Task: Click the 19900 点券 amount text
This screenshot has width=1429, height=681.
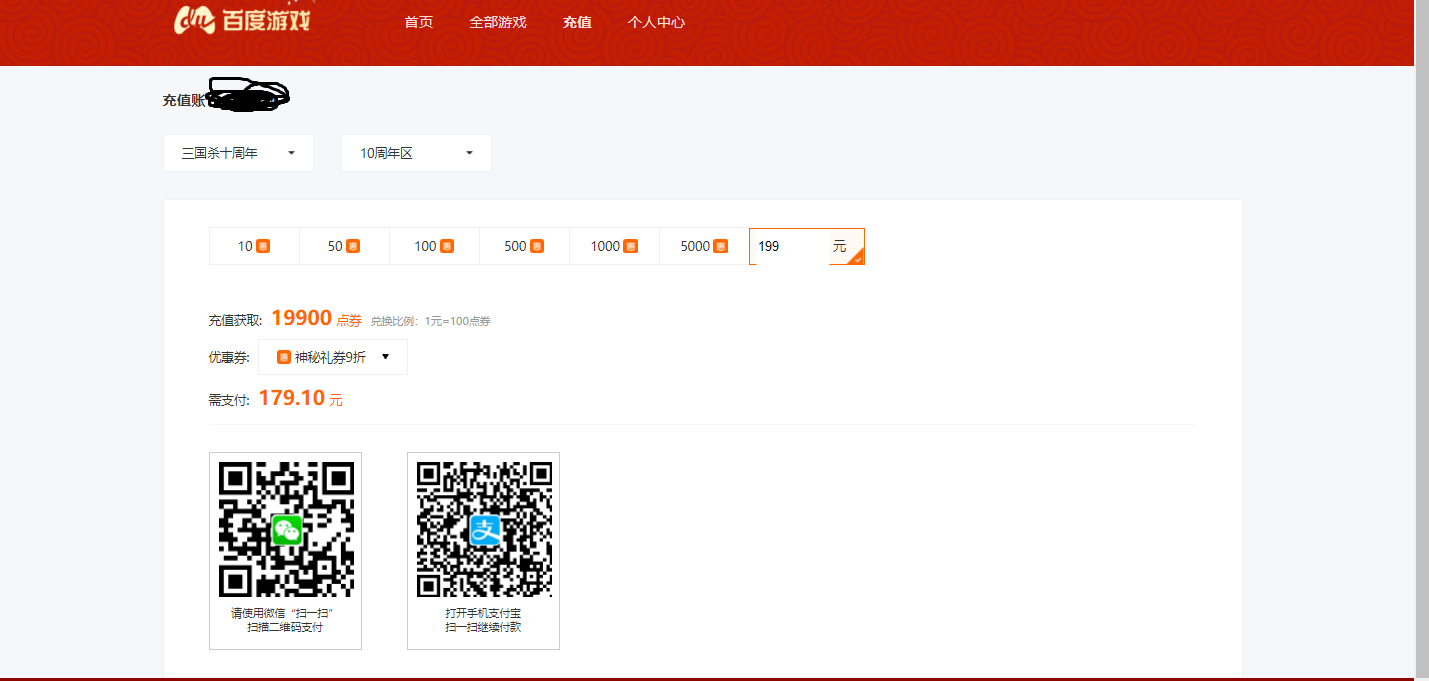Action: 316,319
